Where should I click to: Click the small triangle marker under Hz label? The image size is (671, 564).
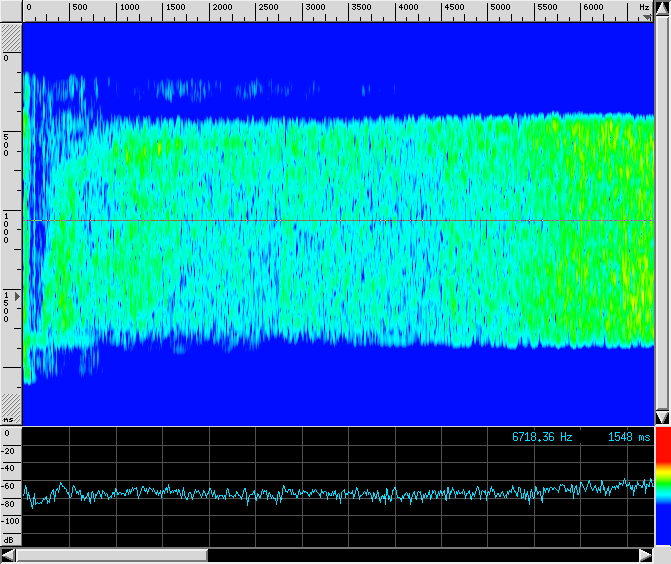[x=647, y=18]
